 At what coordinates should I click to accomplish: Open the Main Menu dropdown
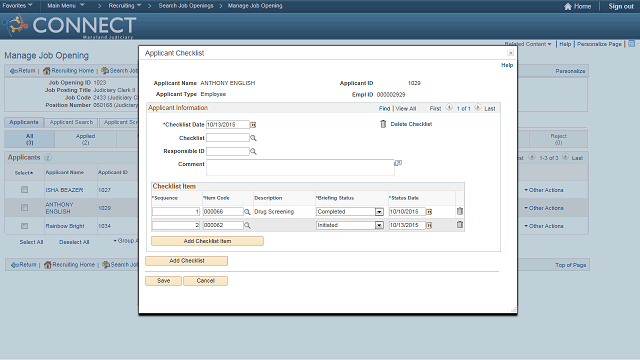[x=65, y=6]
